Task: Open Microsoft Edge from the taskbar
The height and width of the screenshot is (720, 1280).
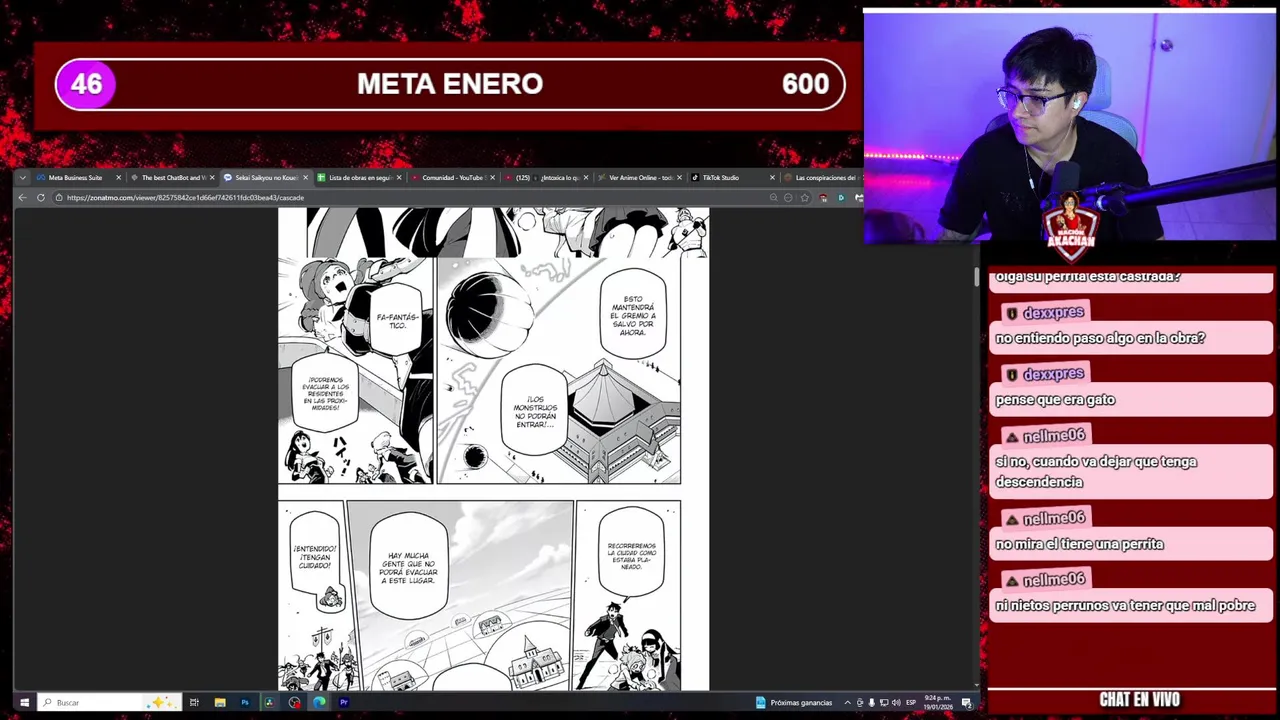Action: pyautogui.click(x=319, y=702)
